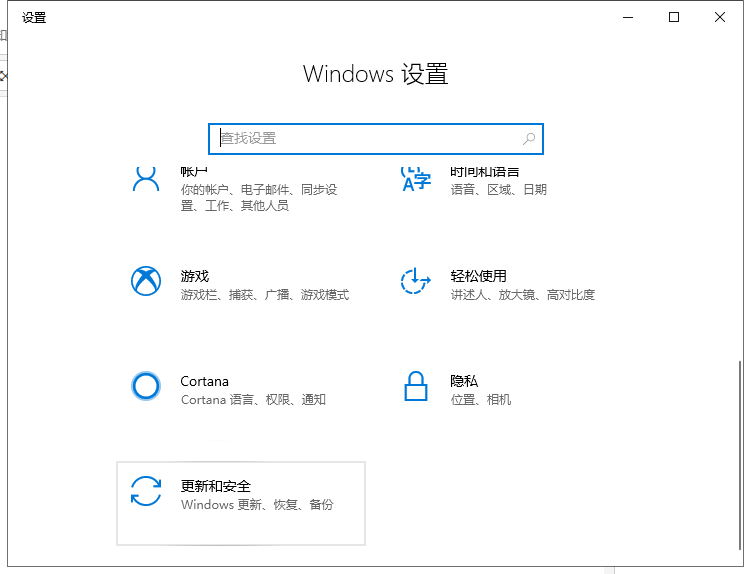Open the 隐私 settings title
Image resolution: width=751 pixels, height=574 pixels.
[x=464, y=381]
